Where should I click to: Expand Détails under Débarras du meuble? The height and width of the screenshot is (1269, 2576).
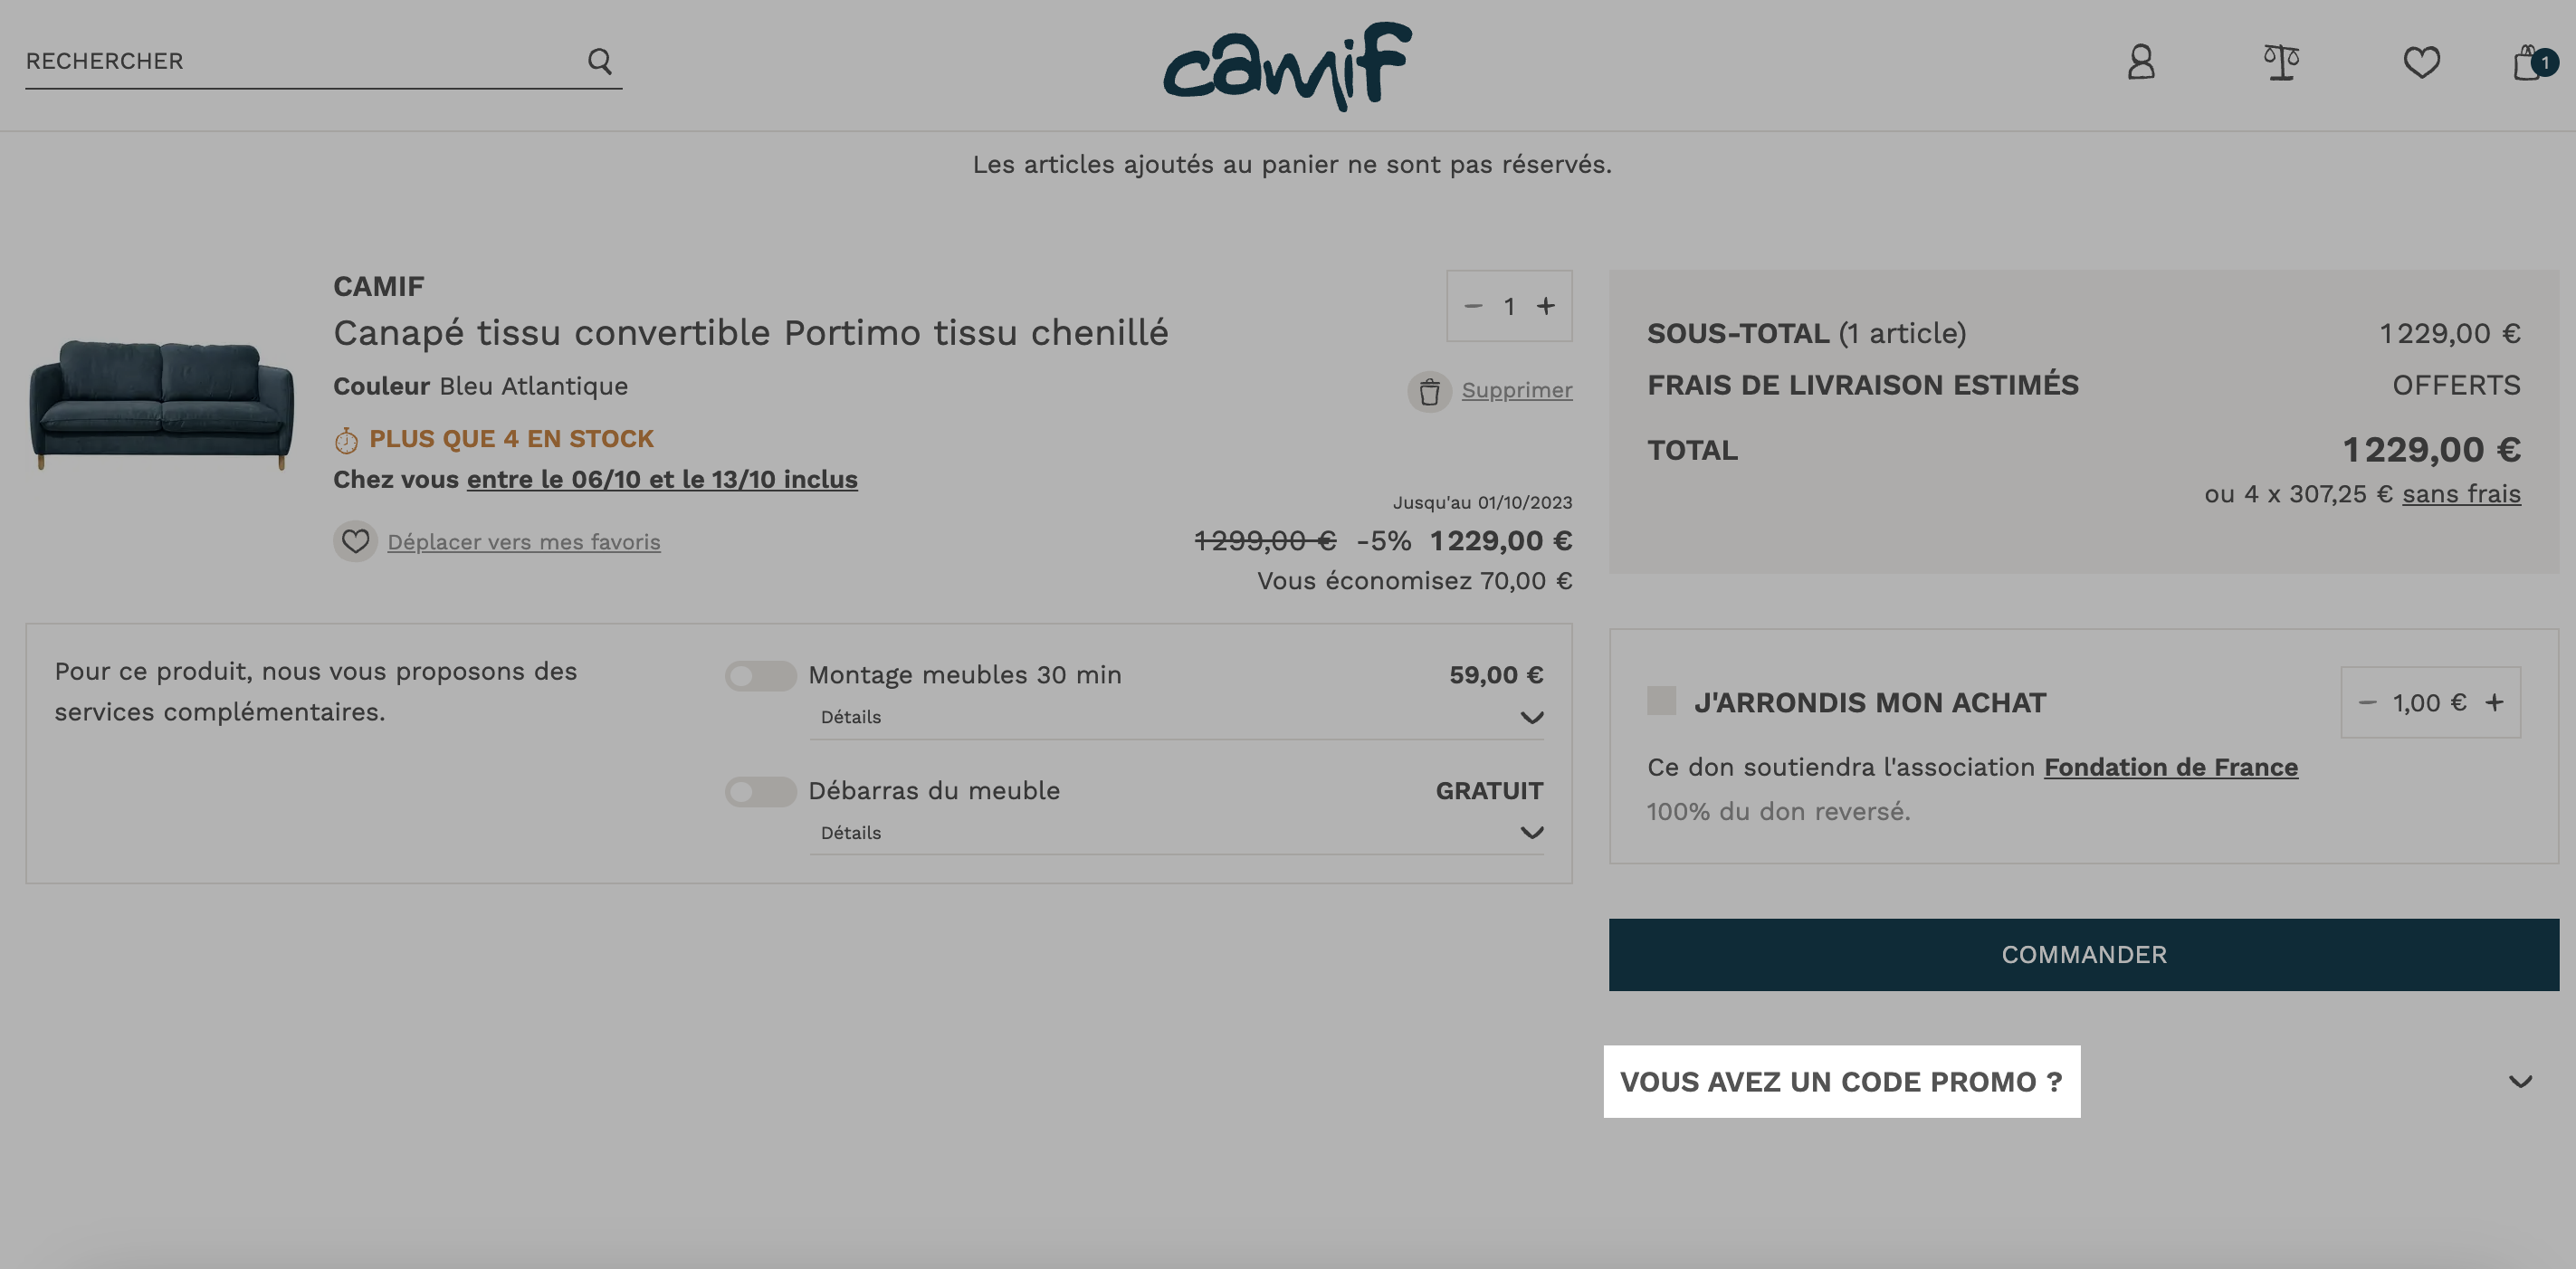[1176, 833]
